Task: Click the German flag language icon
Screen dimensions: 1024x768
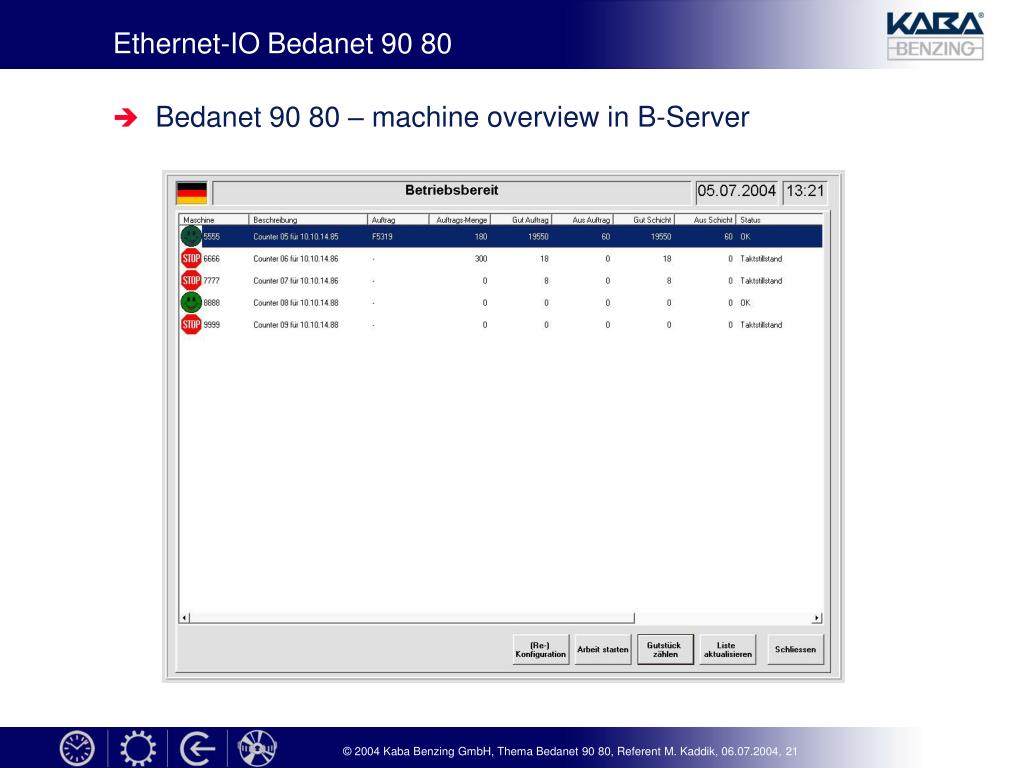Action: 191,193
